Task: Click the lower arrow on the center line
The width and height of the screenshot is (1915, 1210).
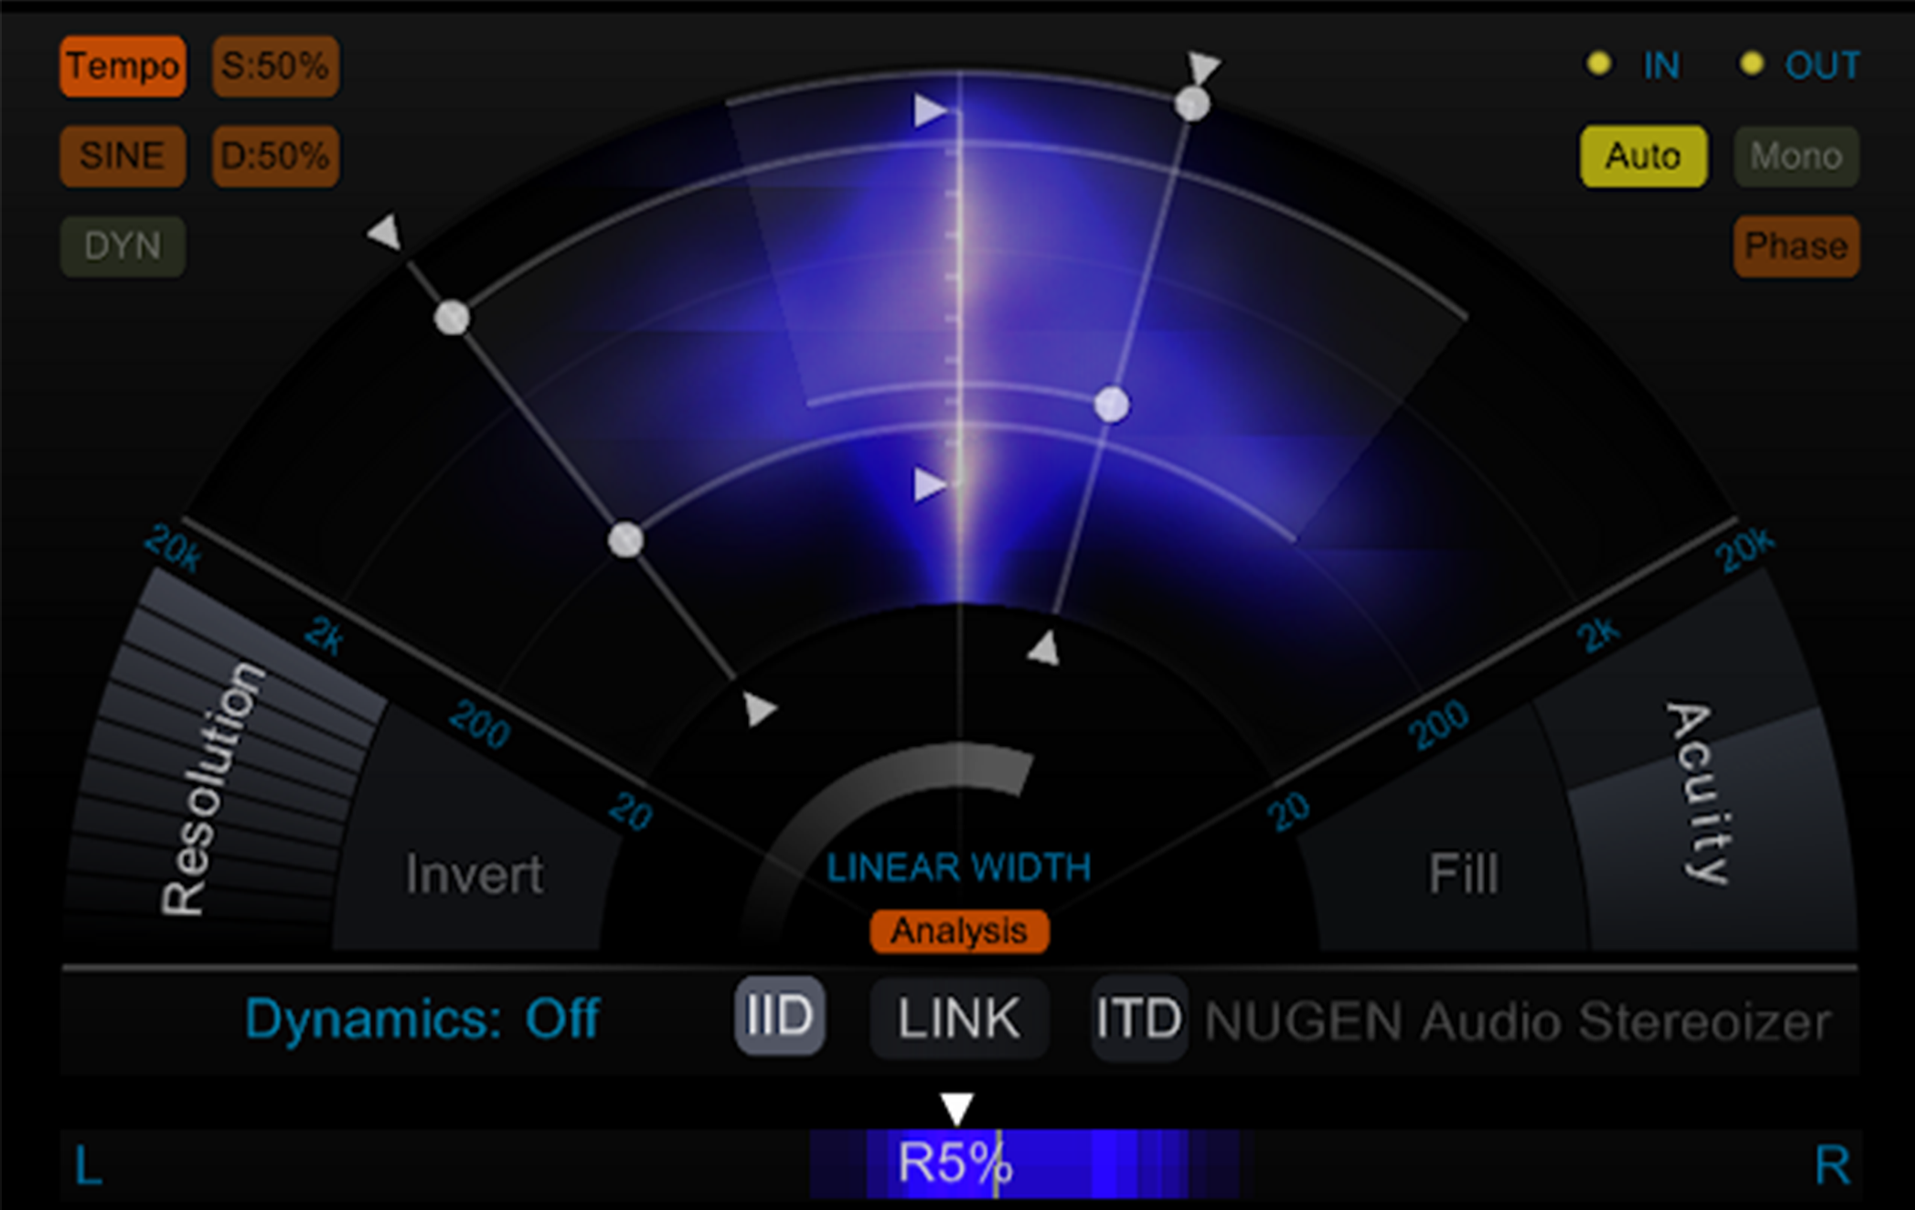Action: click(930, 485)
